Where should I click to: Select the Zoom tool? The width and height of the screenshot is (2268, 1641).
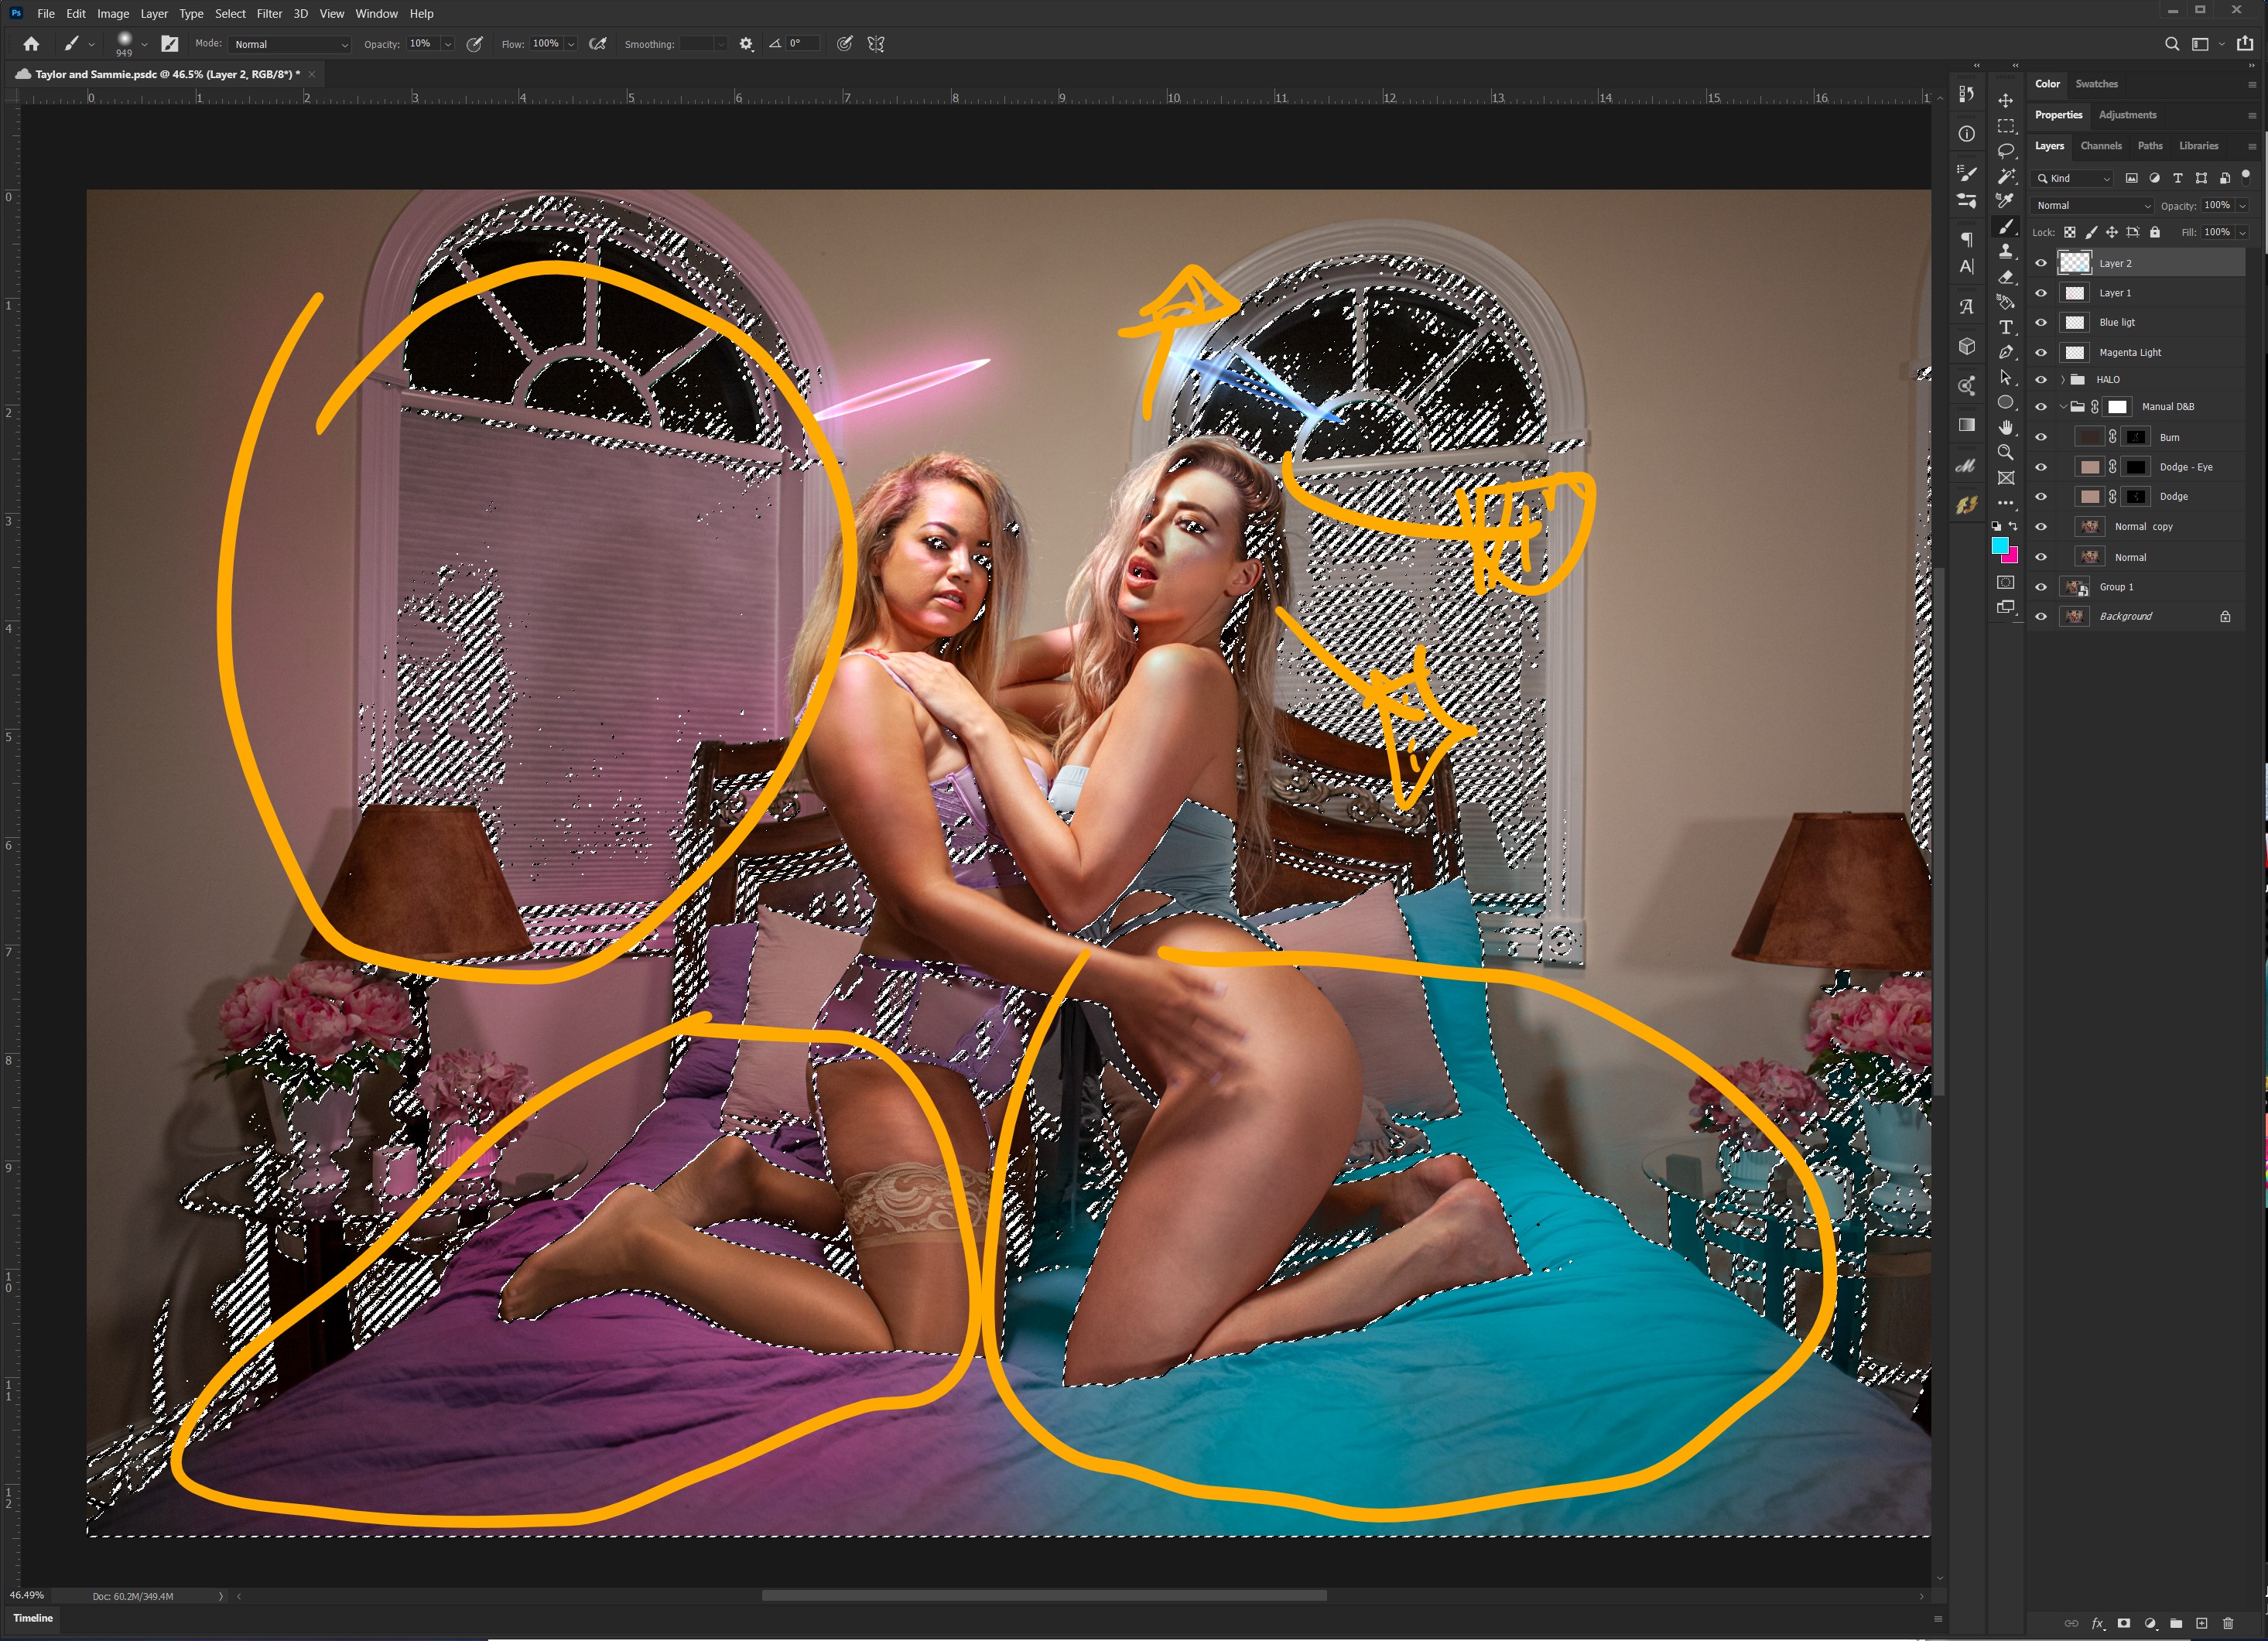(x=2005, y=452)
